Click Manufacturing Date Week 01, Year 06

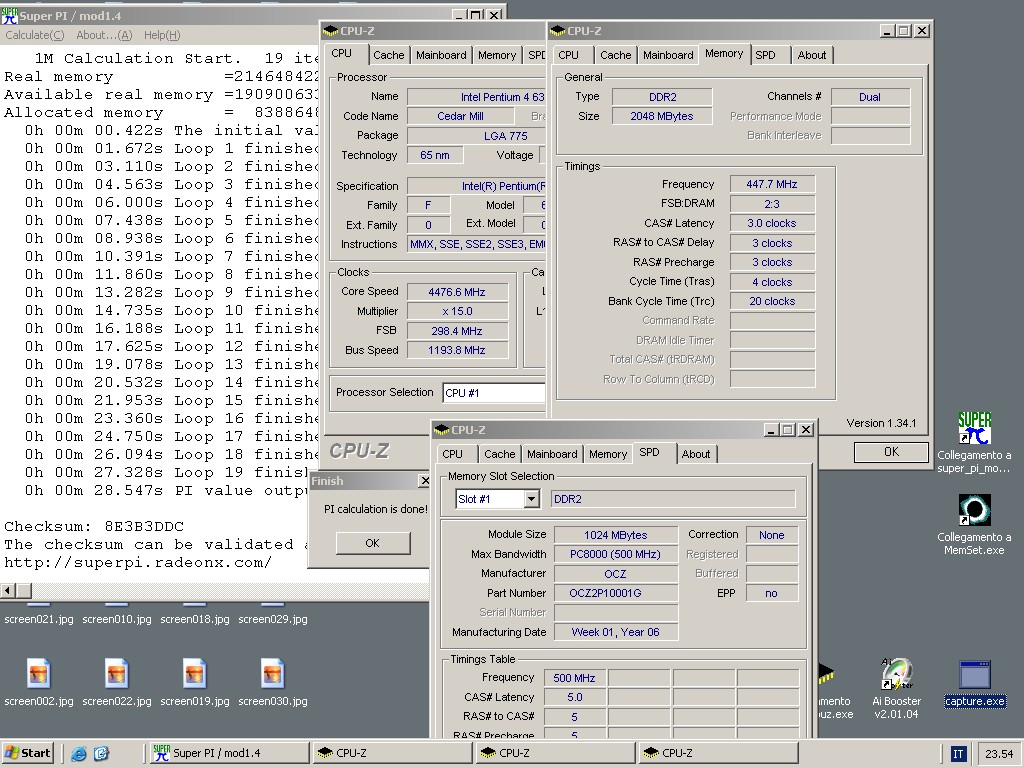[x=616, y=632]
